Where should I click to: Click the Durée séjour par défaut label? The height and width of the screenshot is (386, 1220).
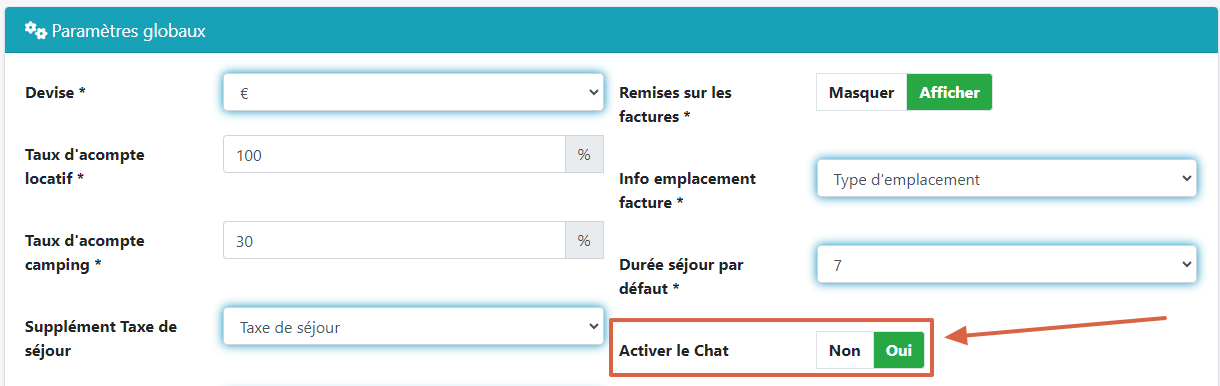point(681,276)
